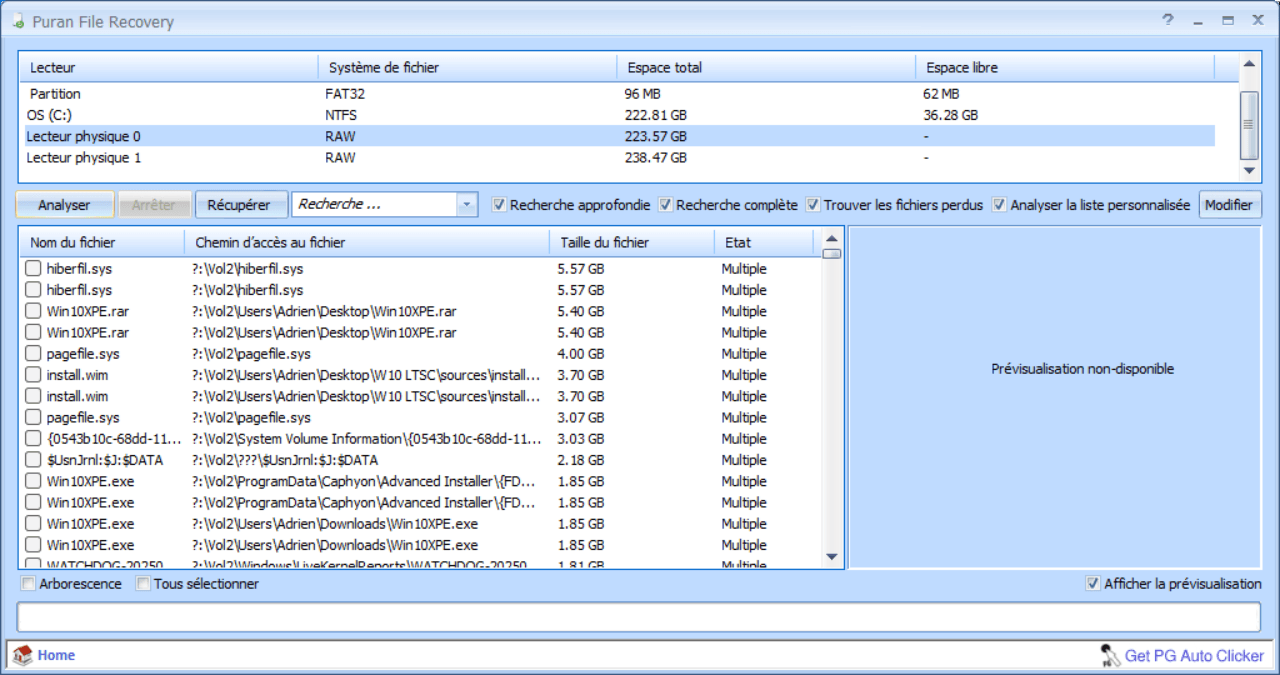The image size is (1280, 675).
Task: Click the Espace total column header
Action: (766, 68)
